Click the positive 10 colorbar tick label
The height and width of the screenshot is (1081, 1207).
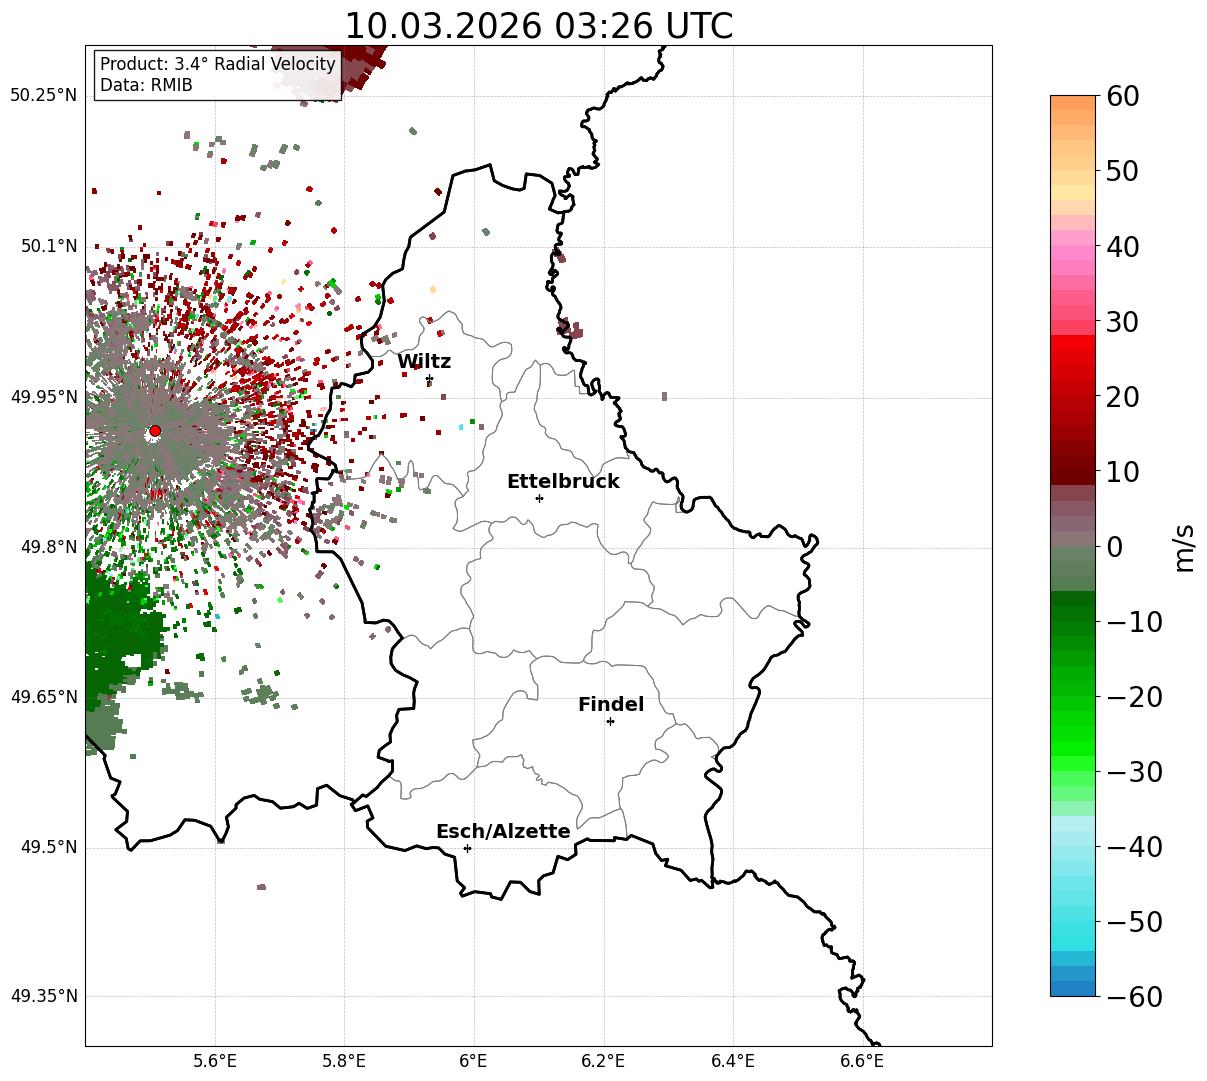[x=1121, y=472]
